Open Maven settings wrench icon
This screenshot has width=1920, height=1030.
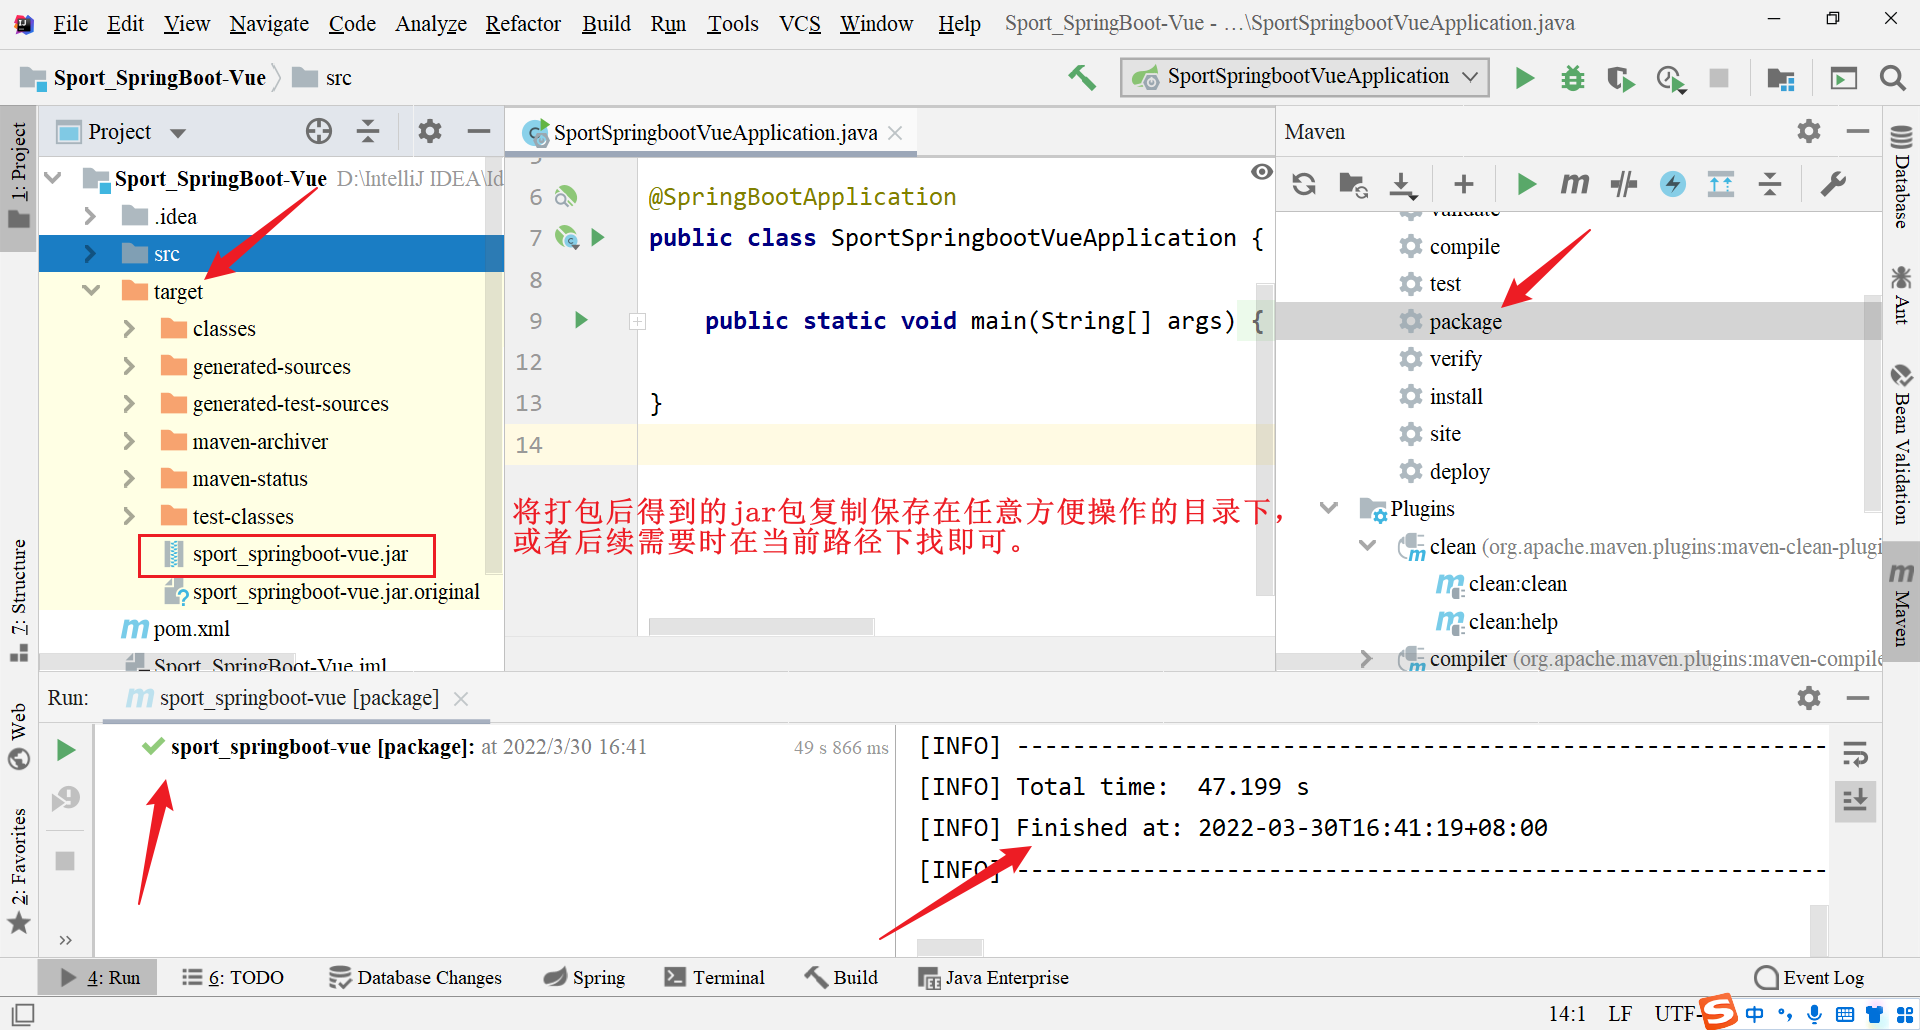point(1833,184)
